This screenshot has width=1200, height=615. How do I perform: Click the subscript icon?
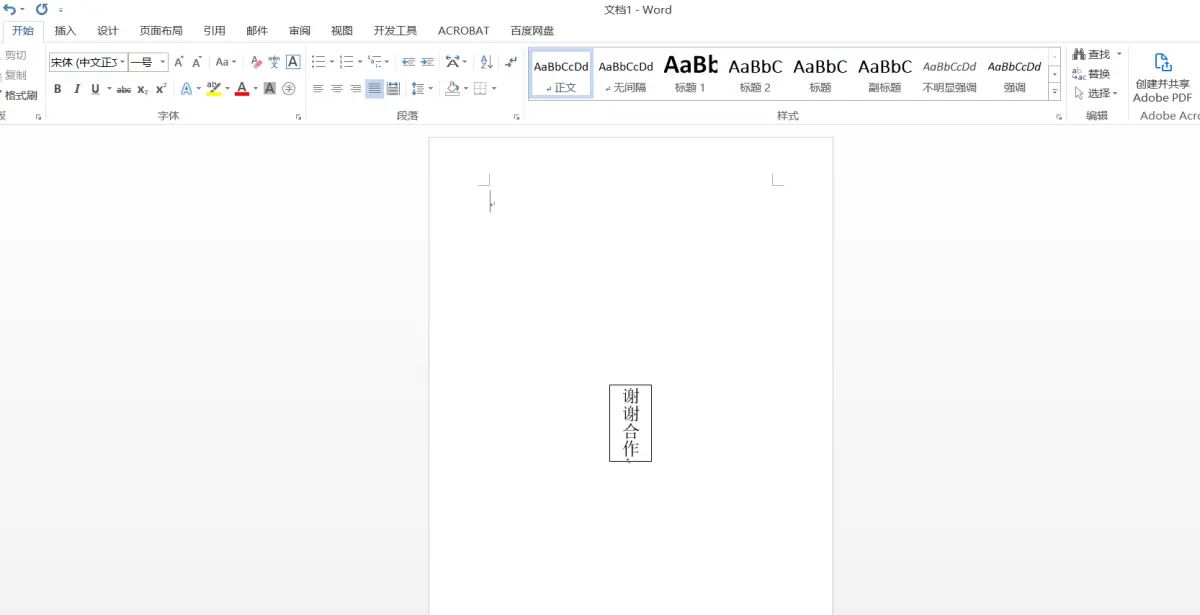coord(141,88)
